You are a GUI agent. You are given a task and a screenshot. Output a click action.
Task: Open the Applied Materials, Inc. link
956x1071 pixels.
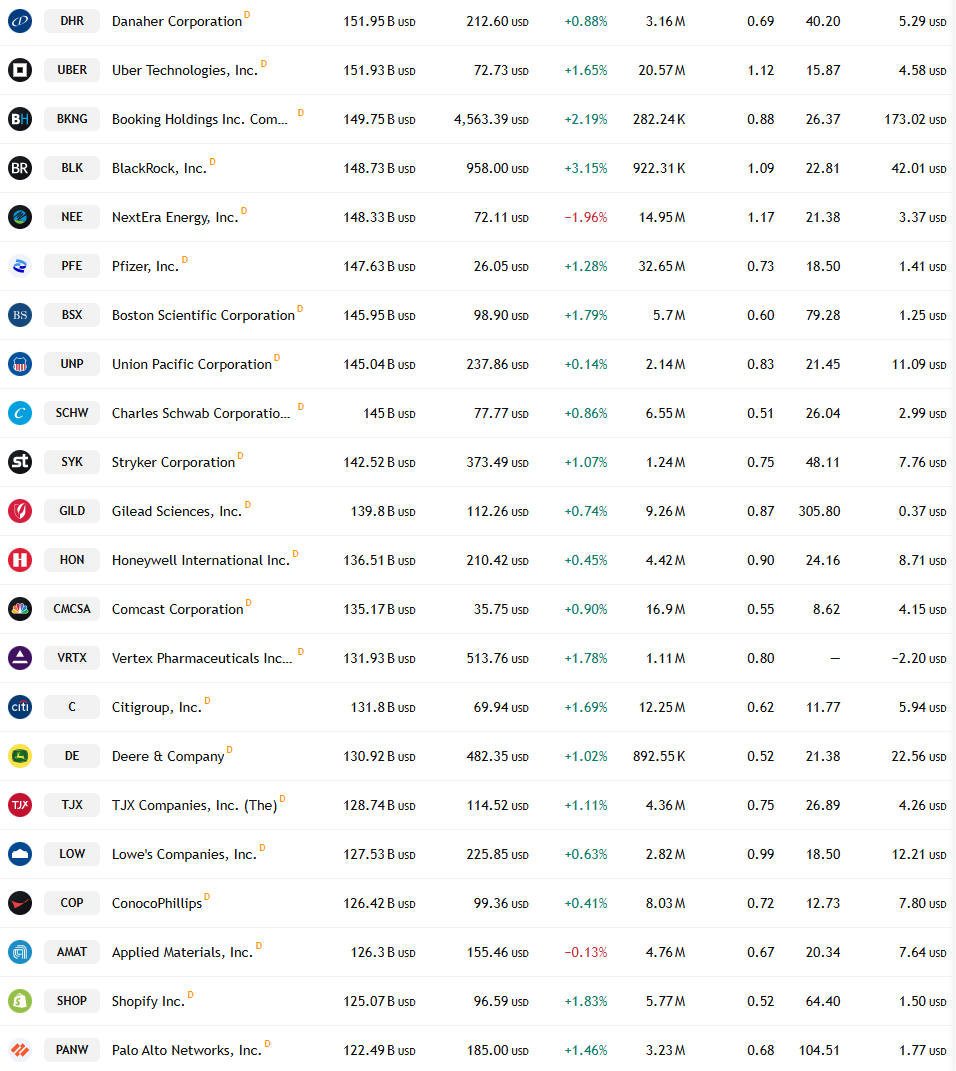point(182,953)
